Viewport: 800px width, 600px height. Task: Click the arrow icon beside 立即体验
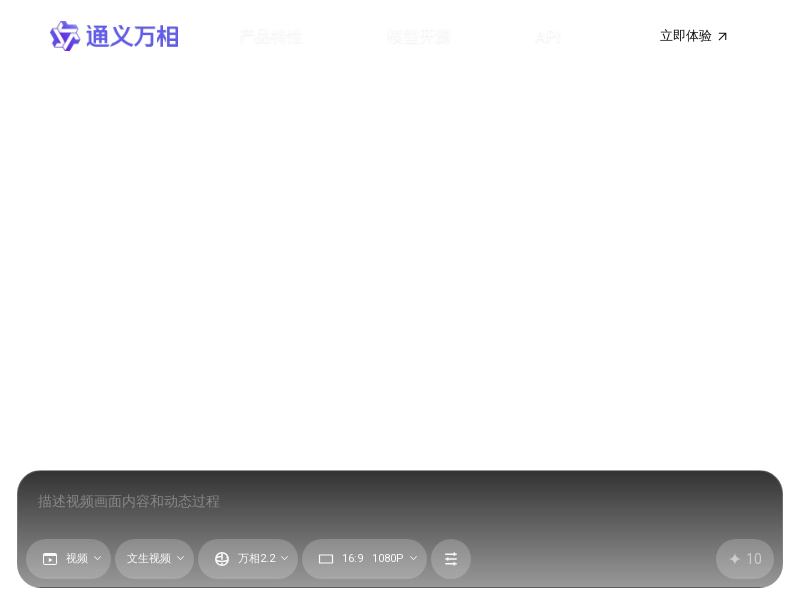(723, 37)
